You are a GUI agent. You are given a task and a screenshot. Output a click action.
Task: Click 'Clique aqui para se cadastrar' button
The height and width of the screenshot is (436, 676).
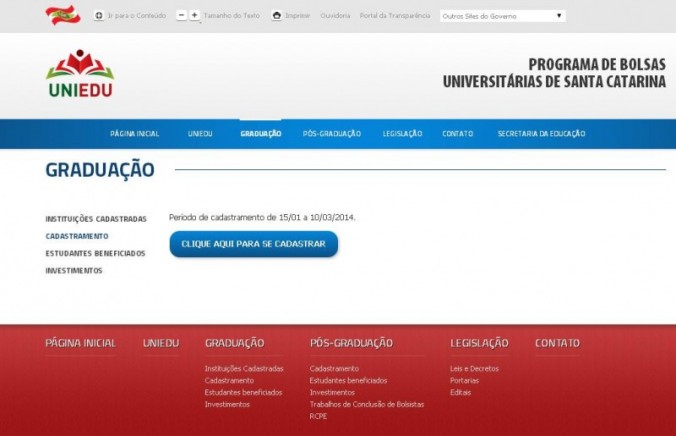tap(254, 244)
